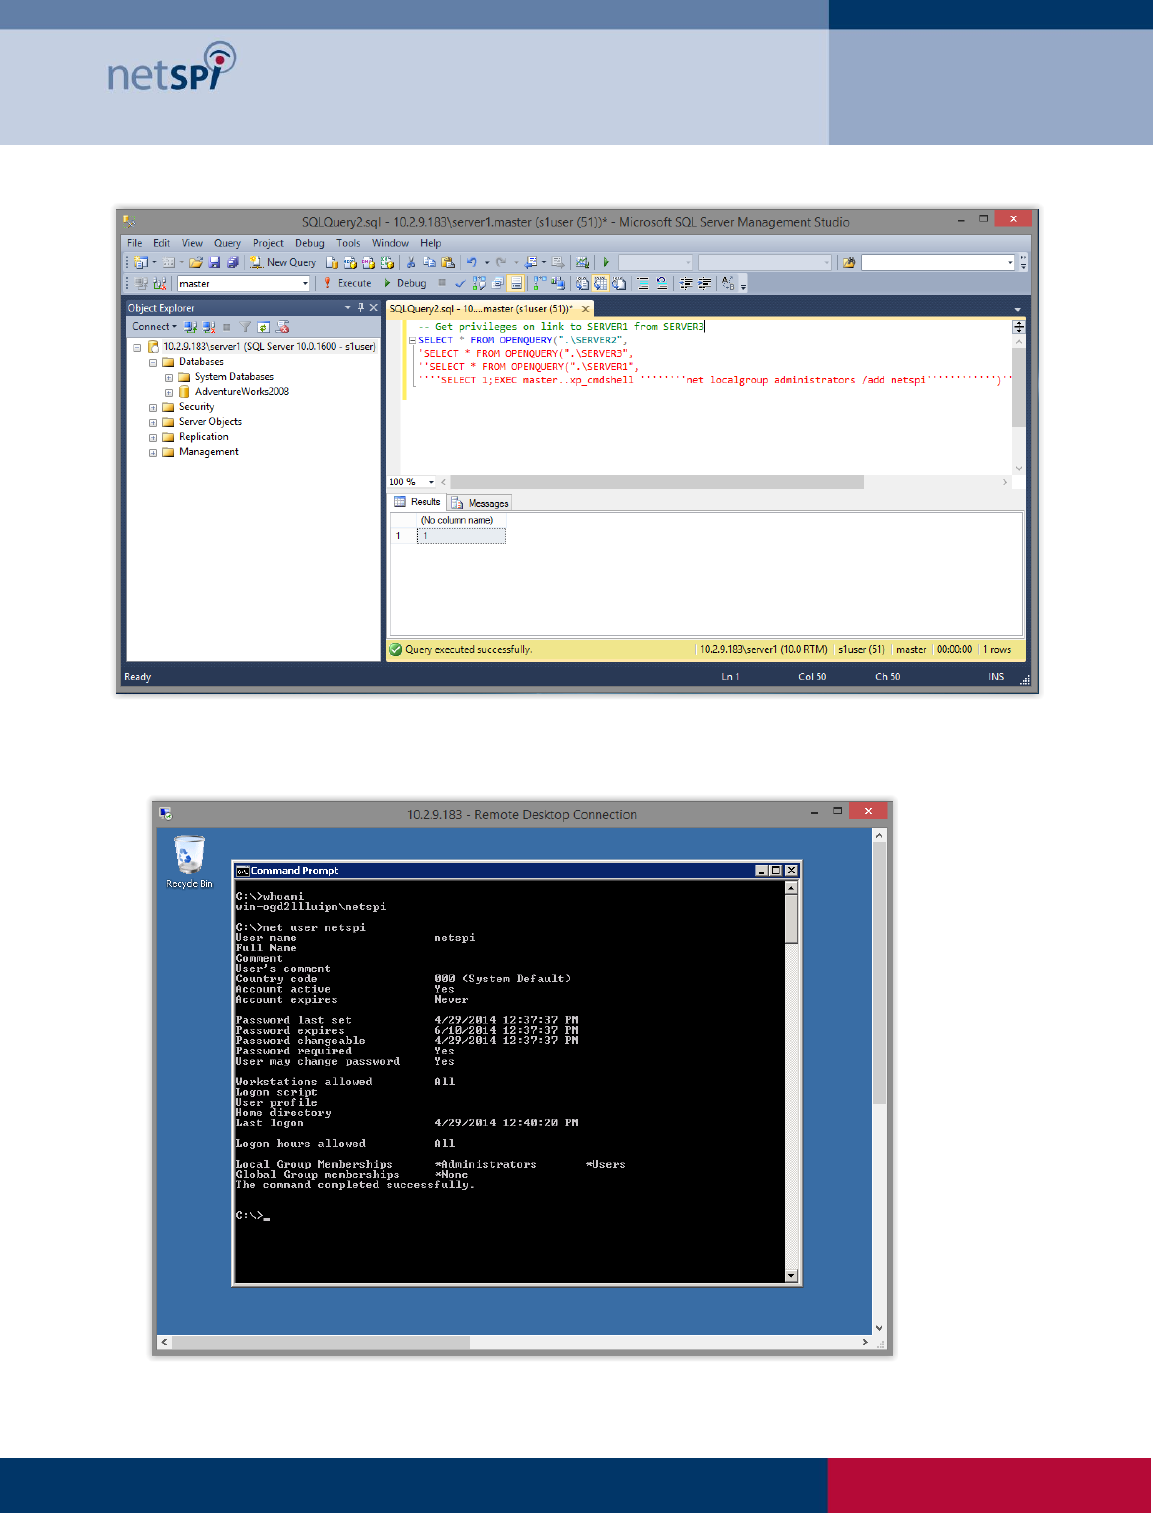Screen dimensions: 1153x1513
Task: Click the query editor horizontal scrollbar
Action: click(656, 482)
